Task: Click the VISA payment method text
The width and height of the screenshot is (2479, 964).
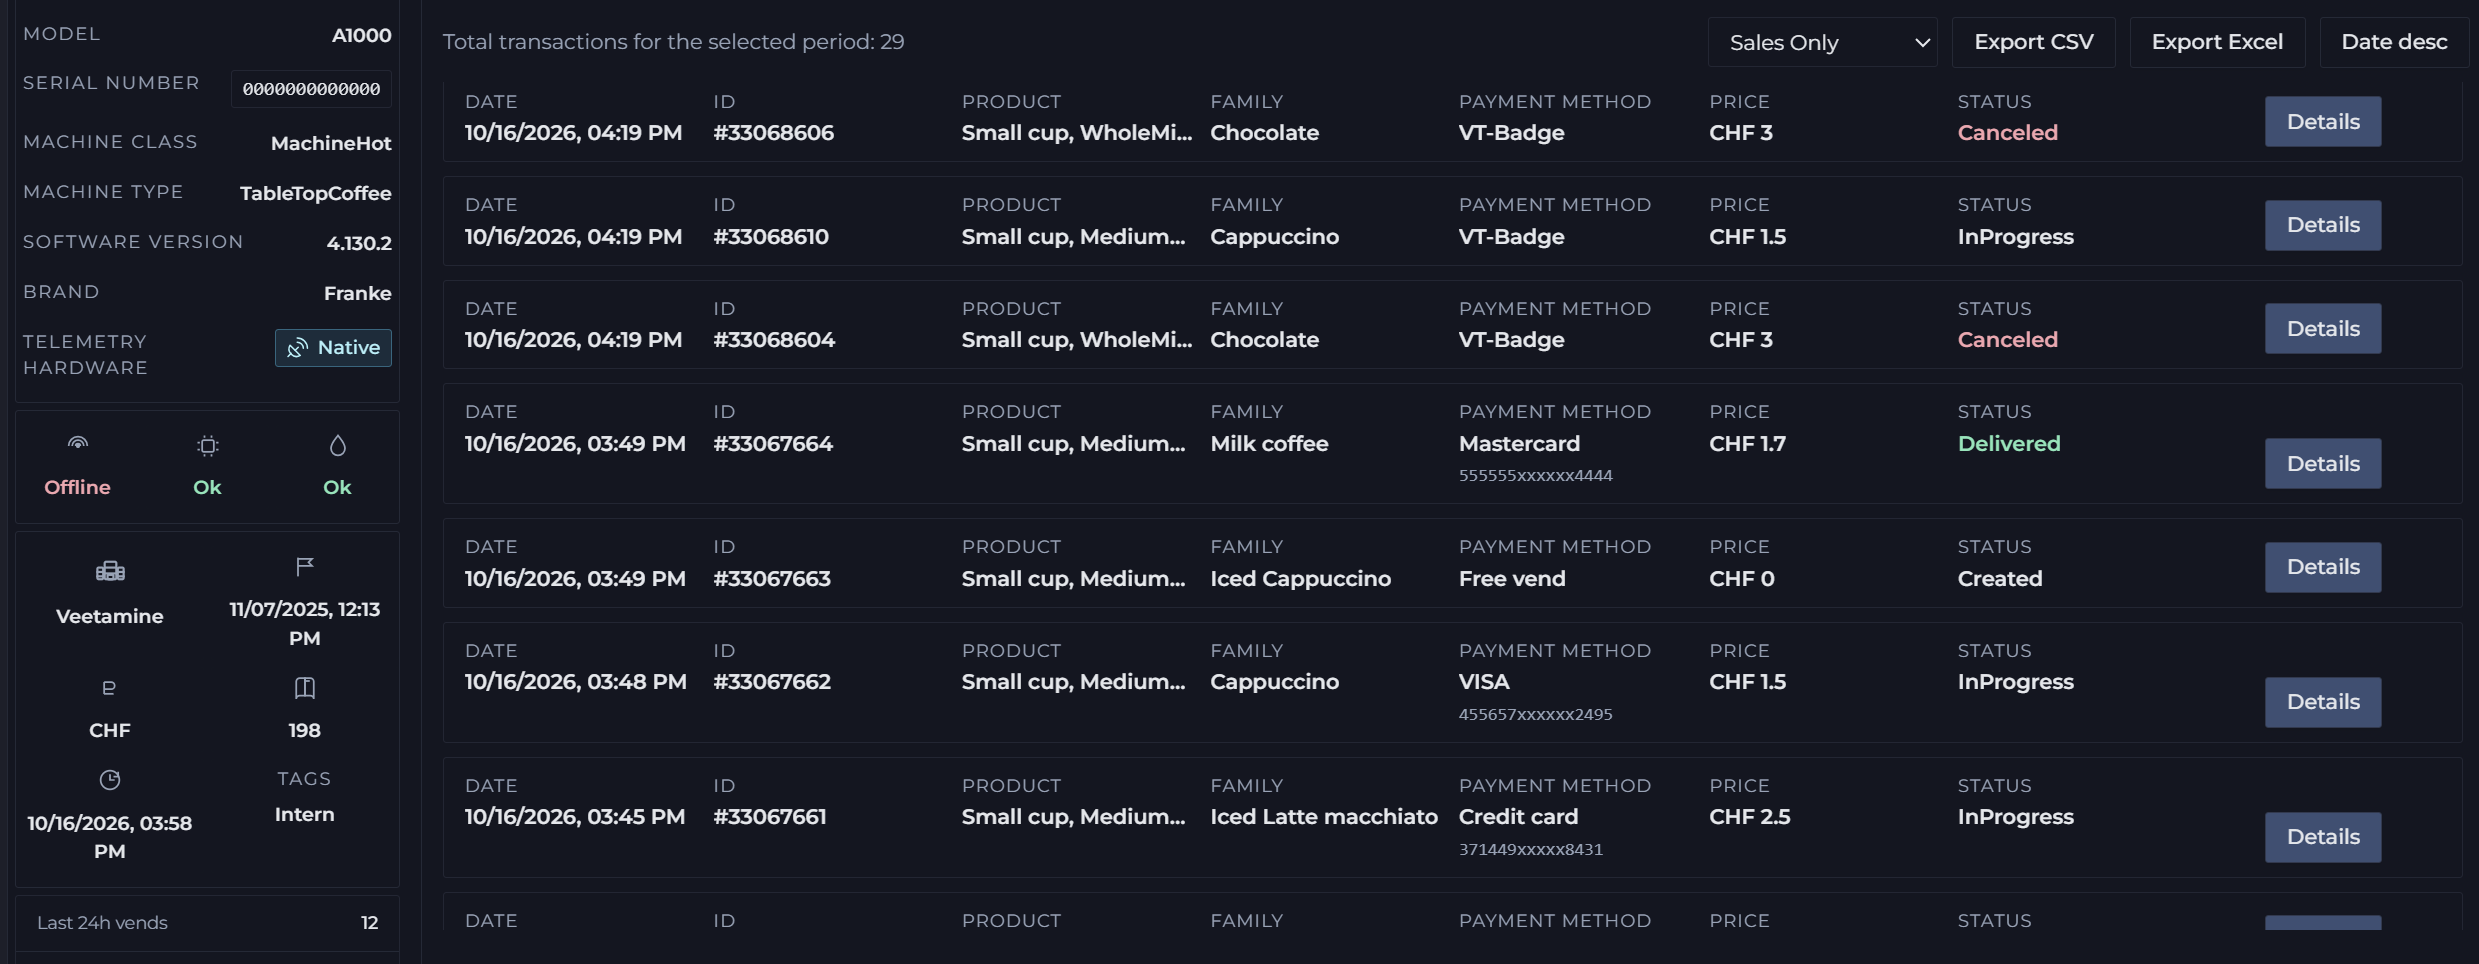Action: coord(1484,682)
